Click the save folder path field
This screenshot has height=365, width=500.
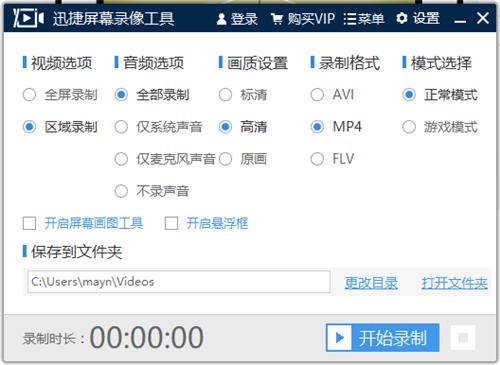pyautogui.click(x=179, y=282)
